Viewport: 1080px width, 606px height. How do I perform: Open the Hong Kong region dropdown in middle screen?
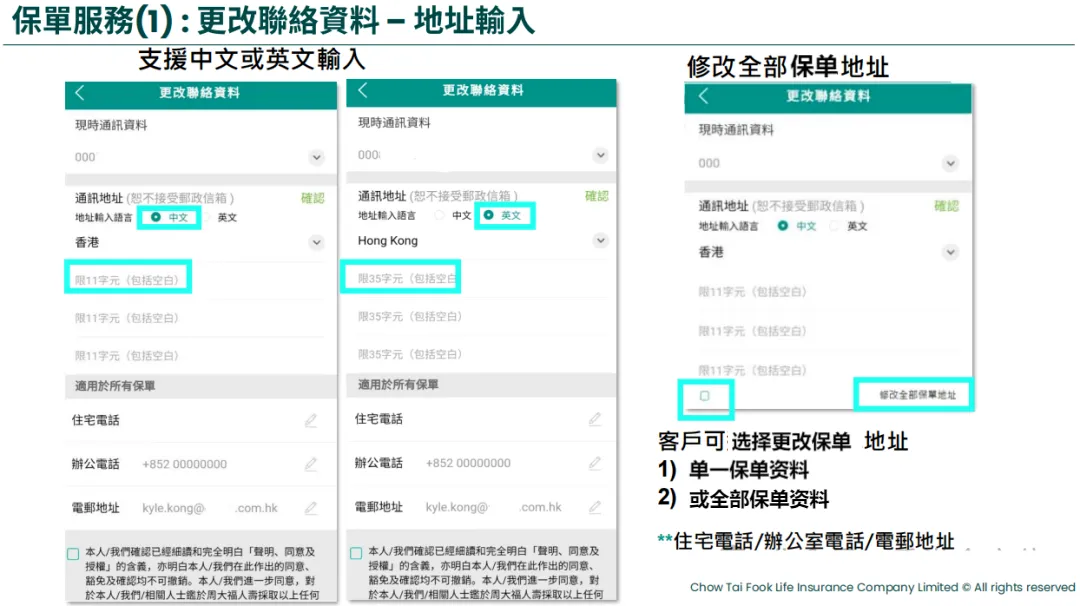point(601,240)
